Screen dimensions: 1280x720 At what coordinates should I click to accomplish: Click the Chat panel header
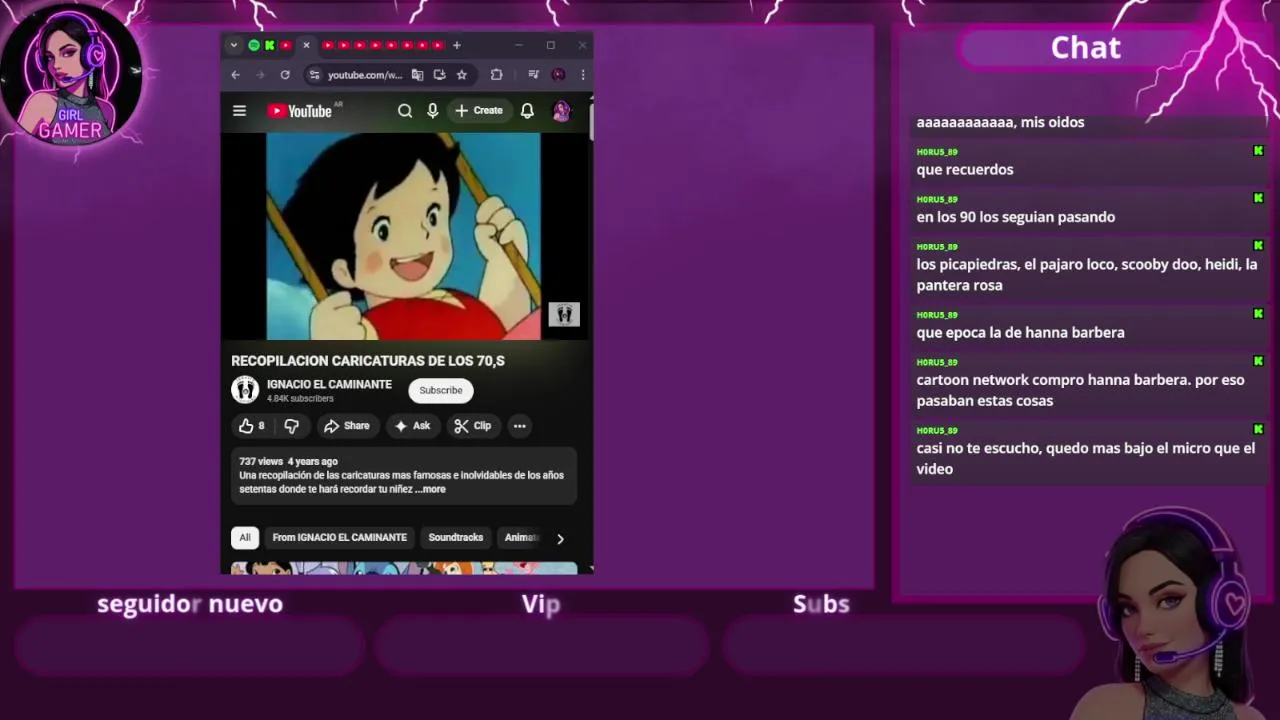(x=1086, y=48)
